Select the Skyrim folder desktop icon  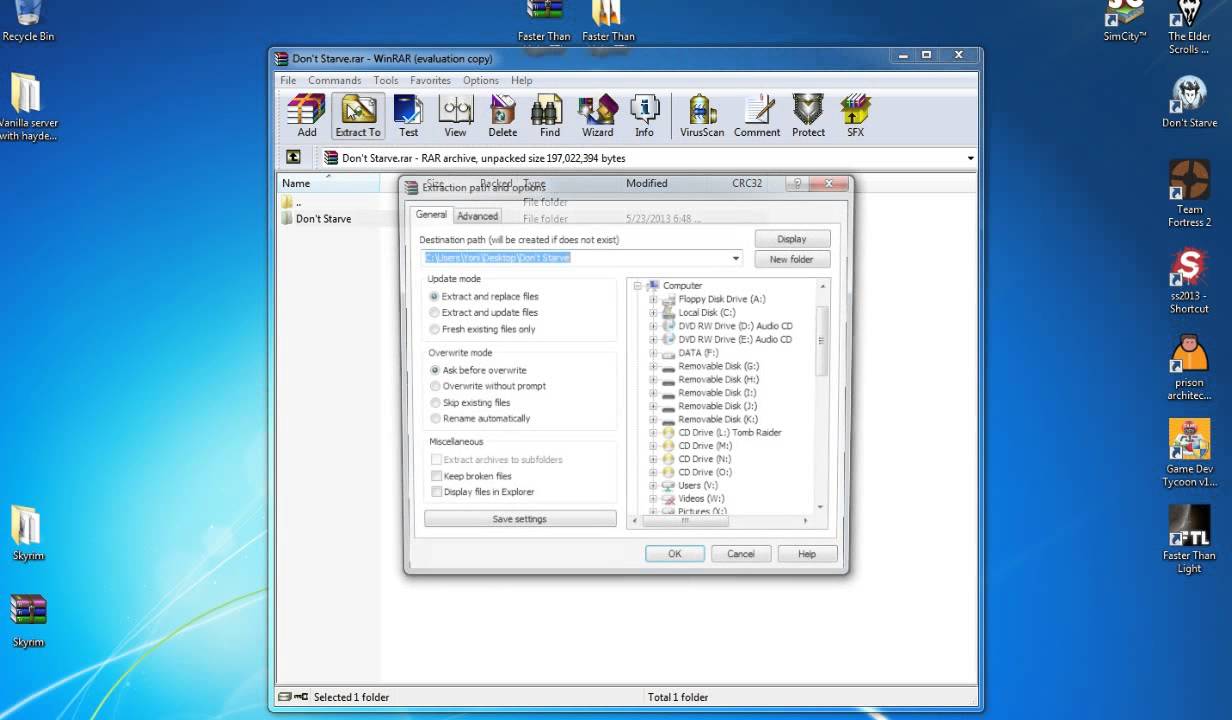click(x=27, y=533)
